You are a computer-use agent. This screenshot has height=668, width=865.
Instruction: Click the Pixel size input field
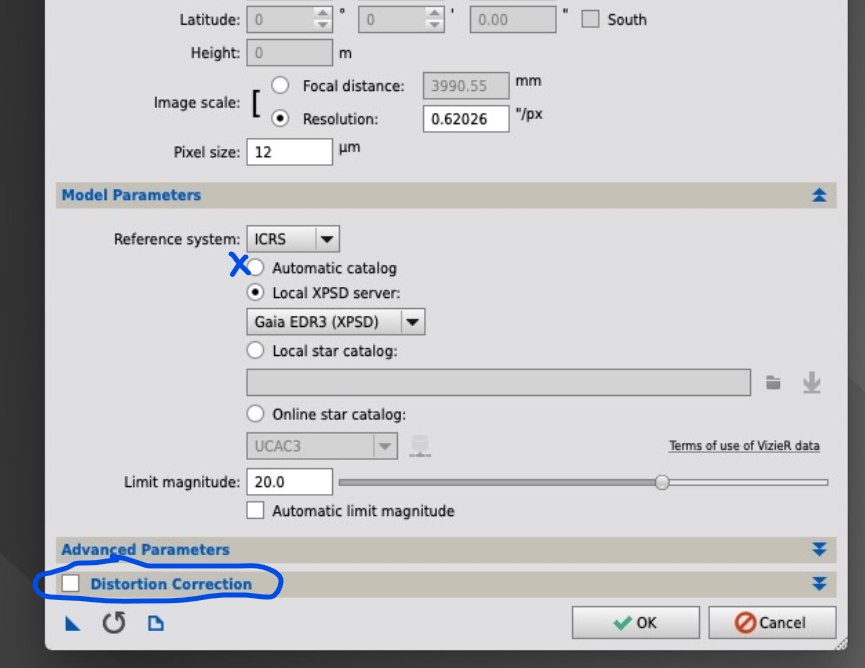click(x=290, y=152)
